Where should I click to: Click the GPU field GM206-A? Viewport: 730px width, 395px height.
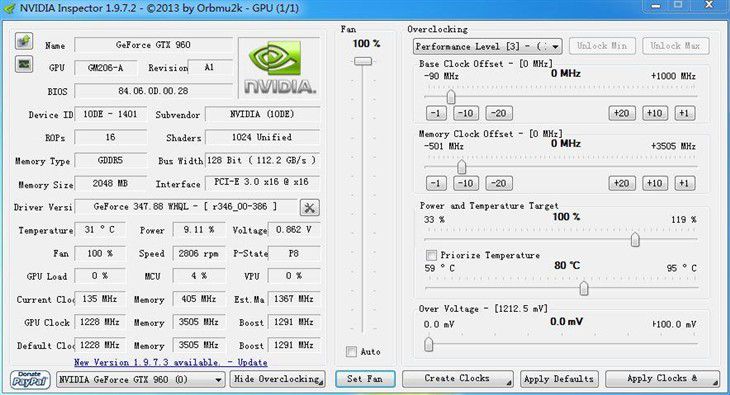(106, 68)
